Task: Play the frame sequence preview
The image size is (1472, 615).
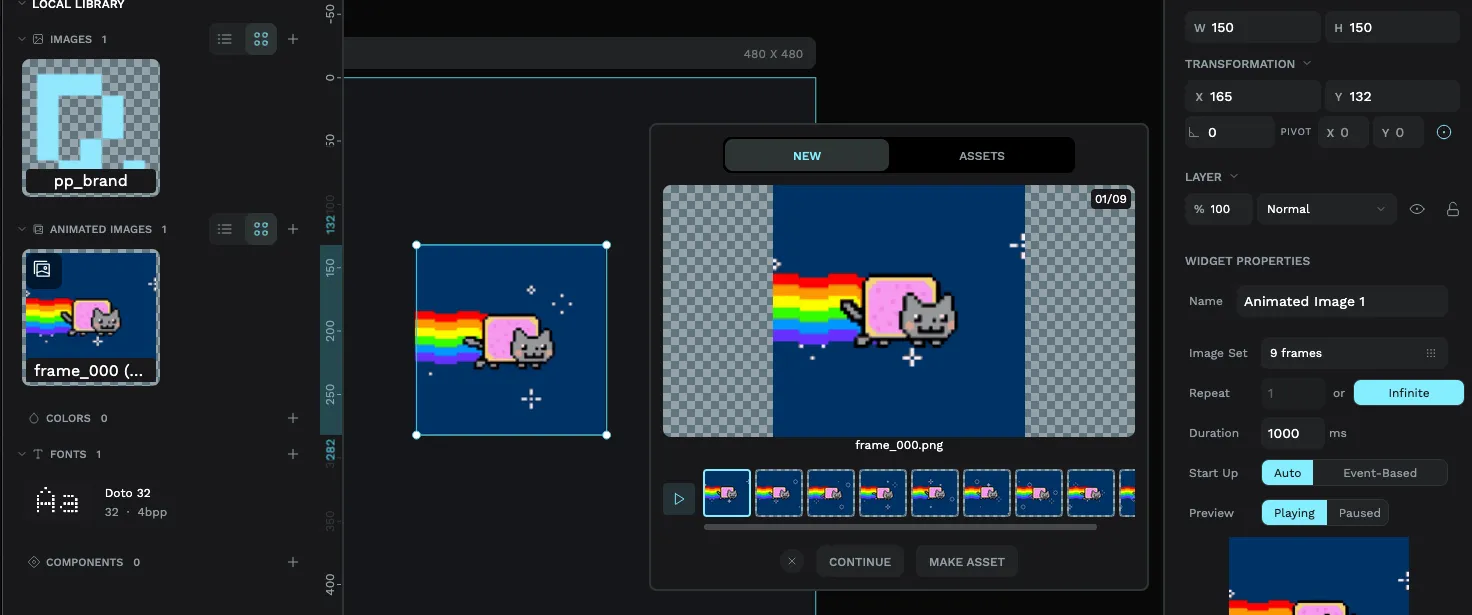Action: (679, 498)
